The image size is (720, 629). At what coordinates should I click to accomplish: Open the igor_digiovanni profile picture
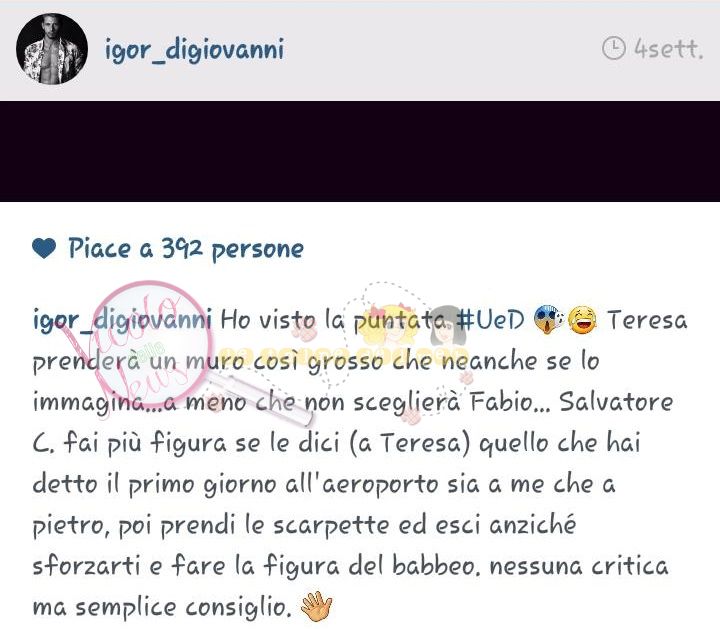pyautogui.click(x=52, y=49)
